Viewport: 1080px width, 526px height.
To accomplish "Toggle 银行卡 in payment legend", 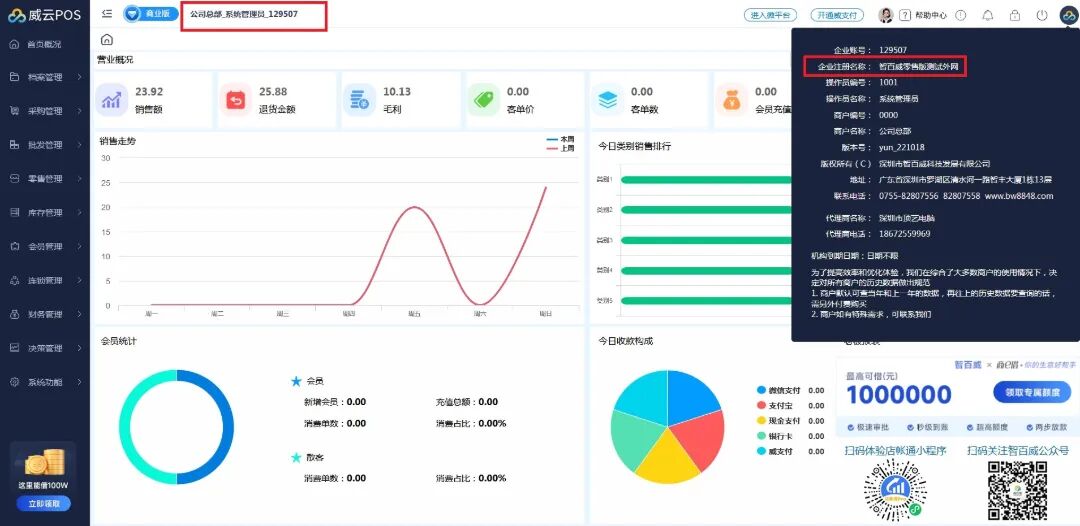I will point(774,436).
